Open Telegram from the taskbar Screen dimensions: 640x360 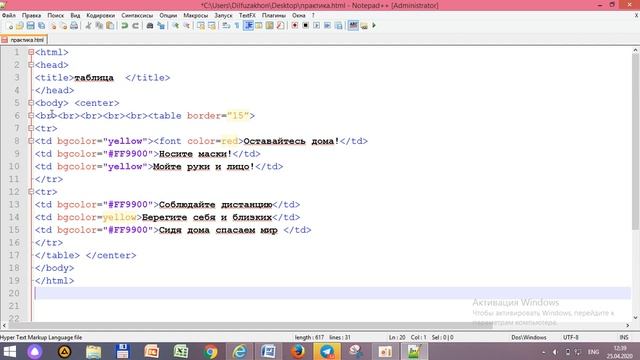coord(327,351)
